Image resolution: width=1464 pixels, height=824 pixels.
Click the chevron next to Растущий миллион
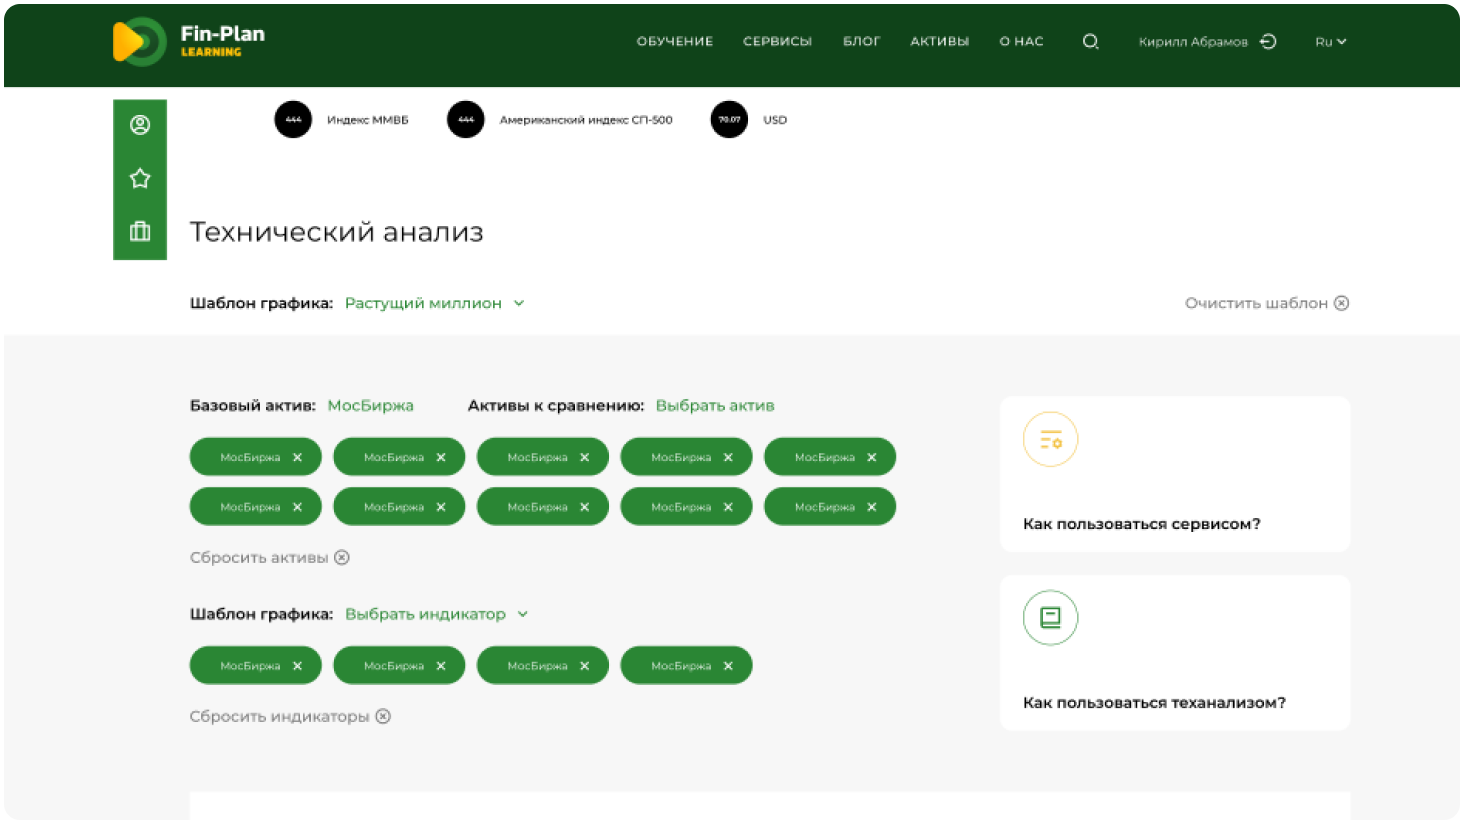[519, 303]
